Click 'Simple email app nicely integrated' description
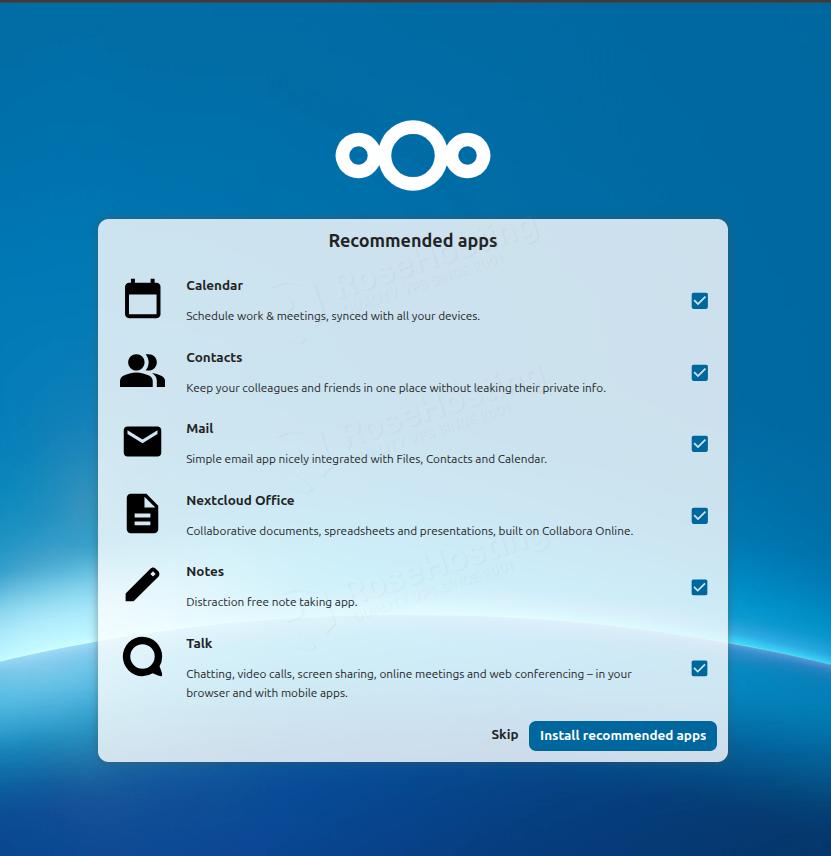 coord(366,459)
